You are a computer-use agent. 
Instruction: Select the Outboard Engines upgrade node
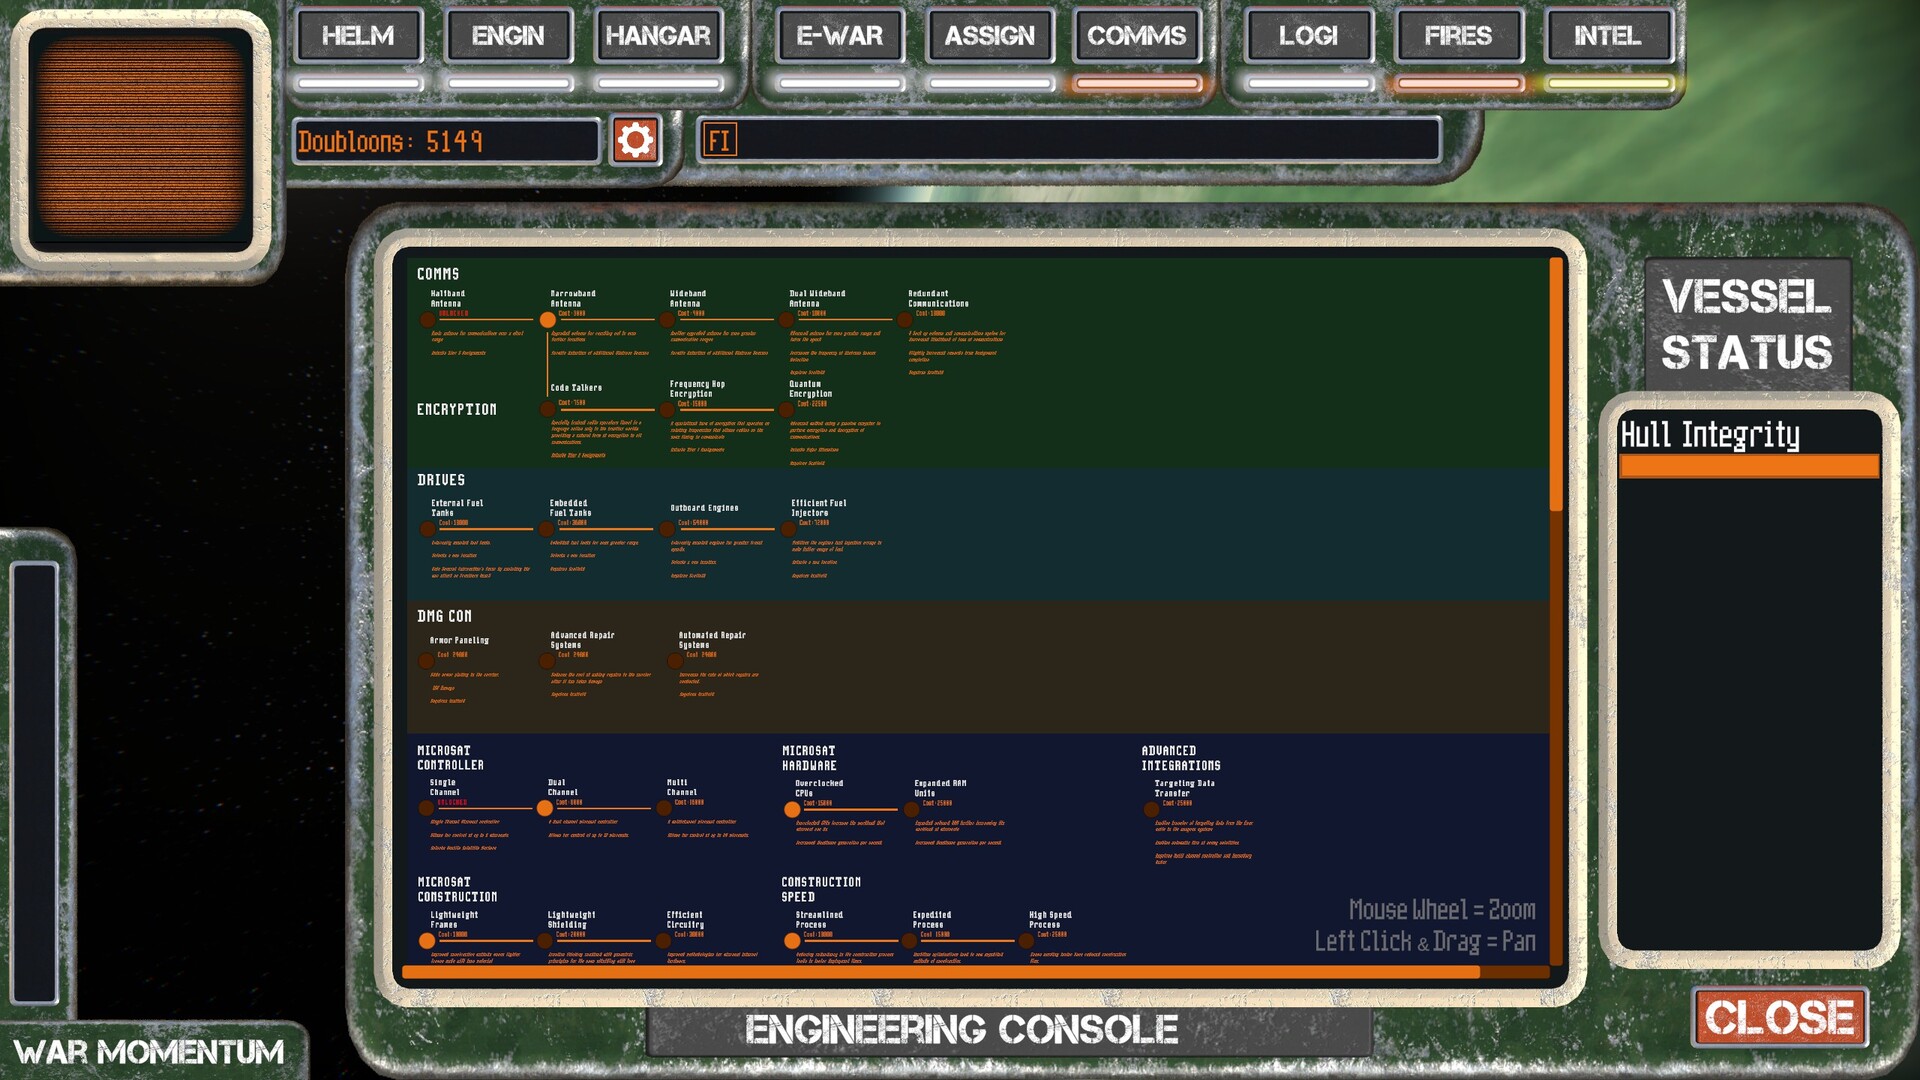(667, 529)
